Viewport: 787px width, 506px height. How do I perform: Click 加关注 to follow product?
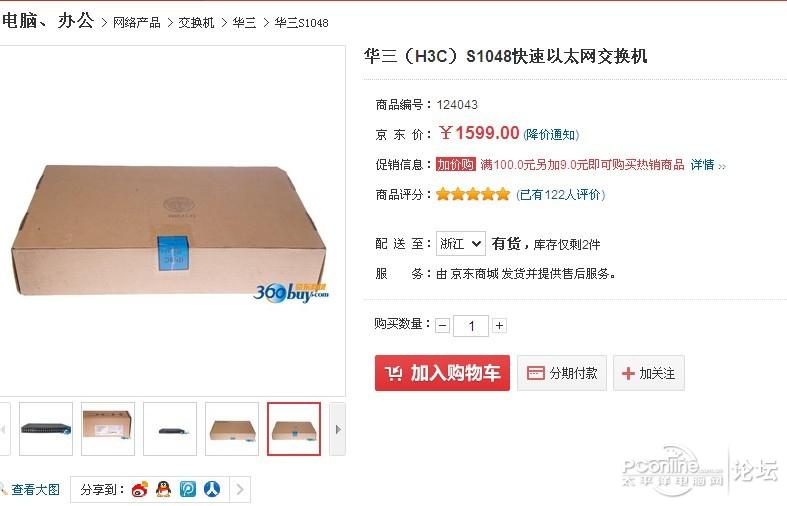[648, 373]
